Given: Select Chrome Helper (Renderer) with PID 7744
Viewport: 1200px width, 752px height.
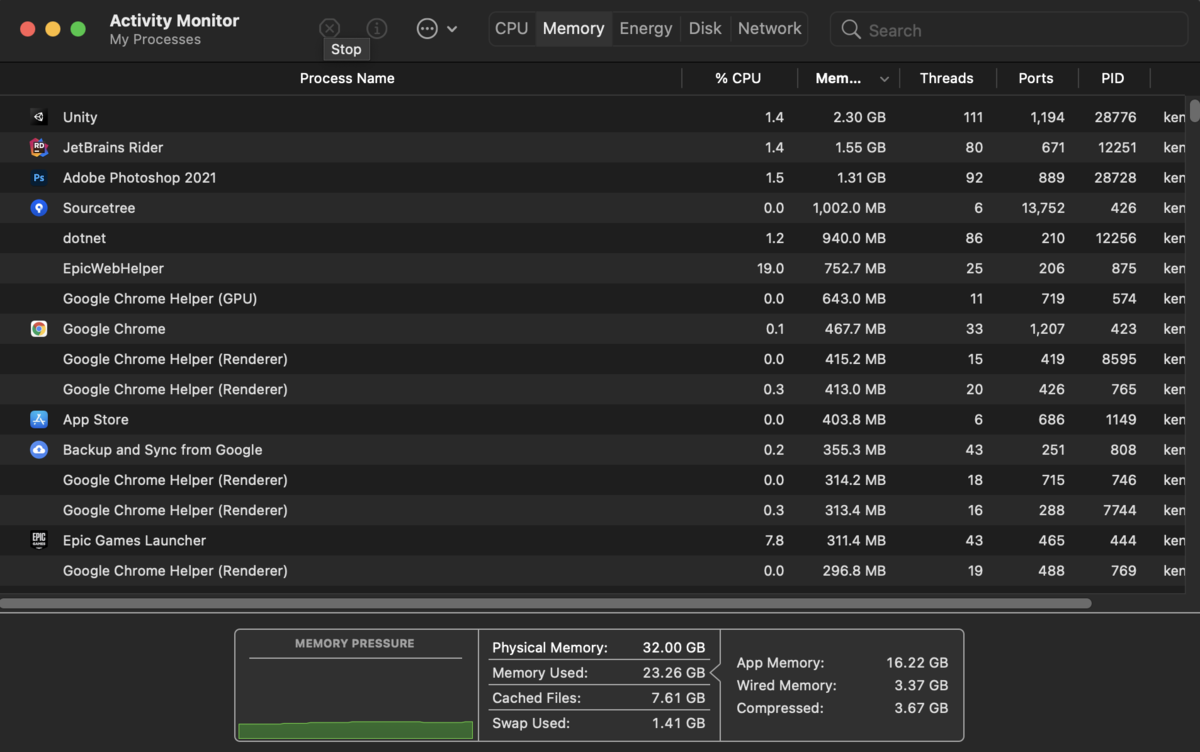Looking at the screenshot, I should click(x=595, y=510).
